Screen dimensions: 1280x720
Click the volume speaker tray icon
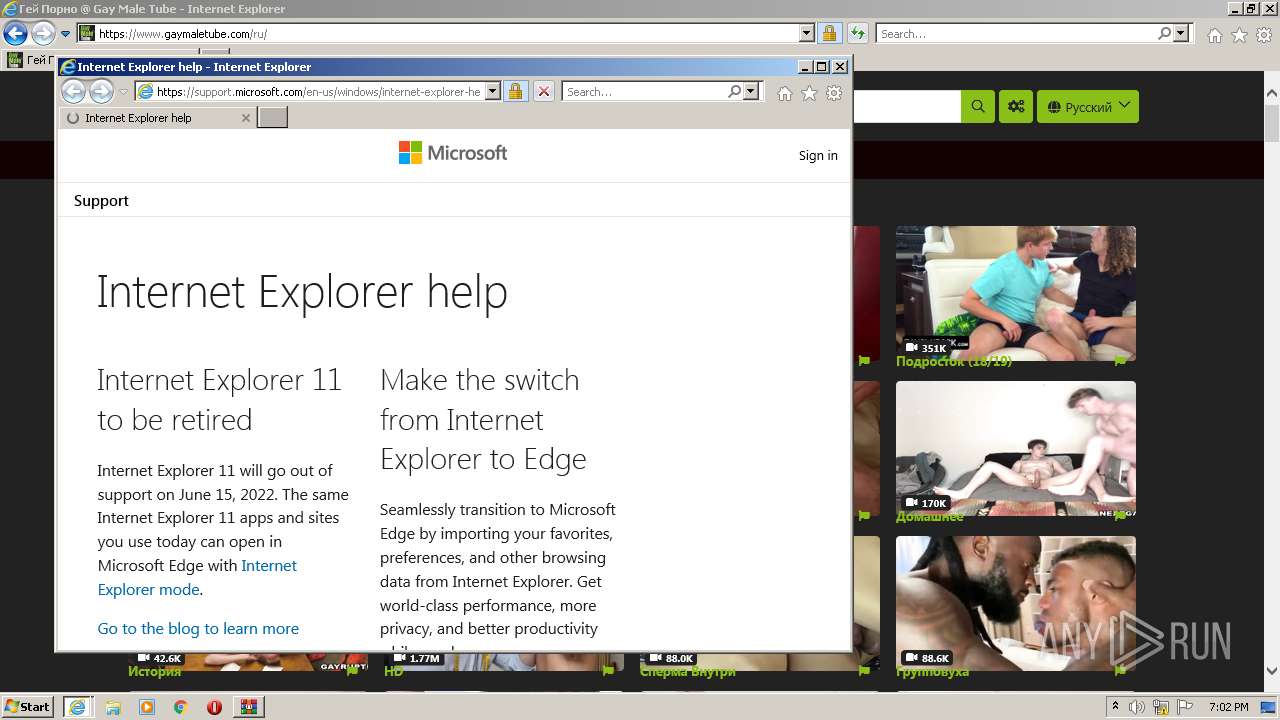1138,707
